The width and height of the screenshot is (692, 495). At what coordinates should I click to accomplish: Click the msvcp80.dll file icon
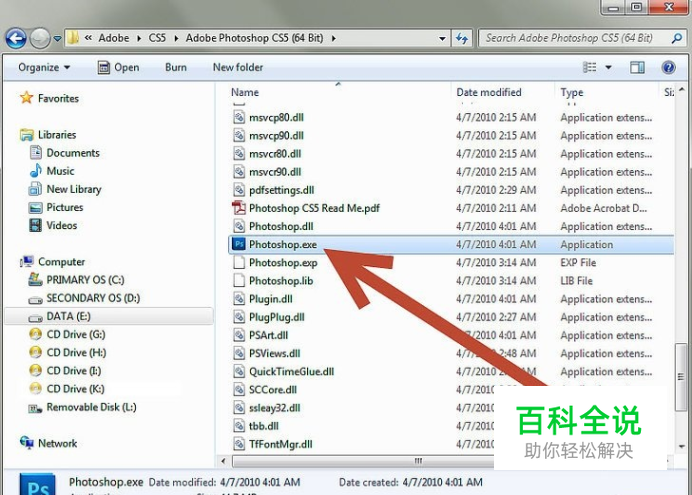coord(239,117)
